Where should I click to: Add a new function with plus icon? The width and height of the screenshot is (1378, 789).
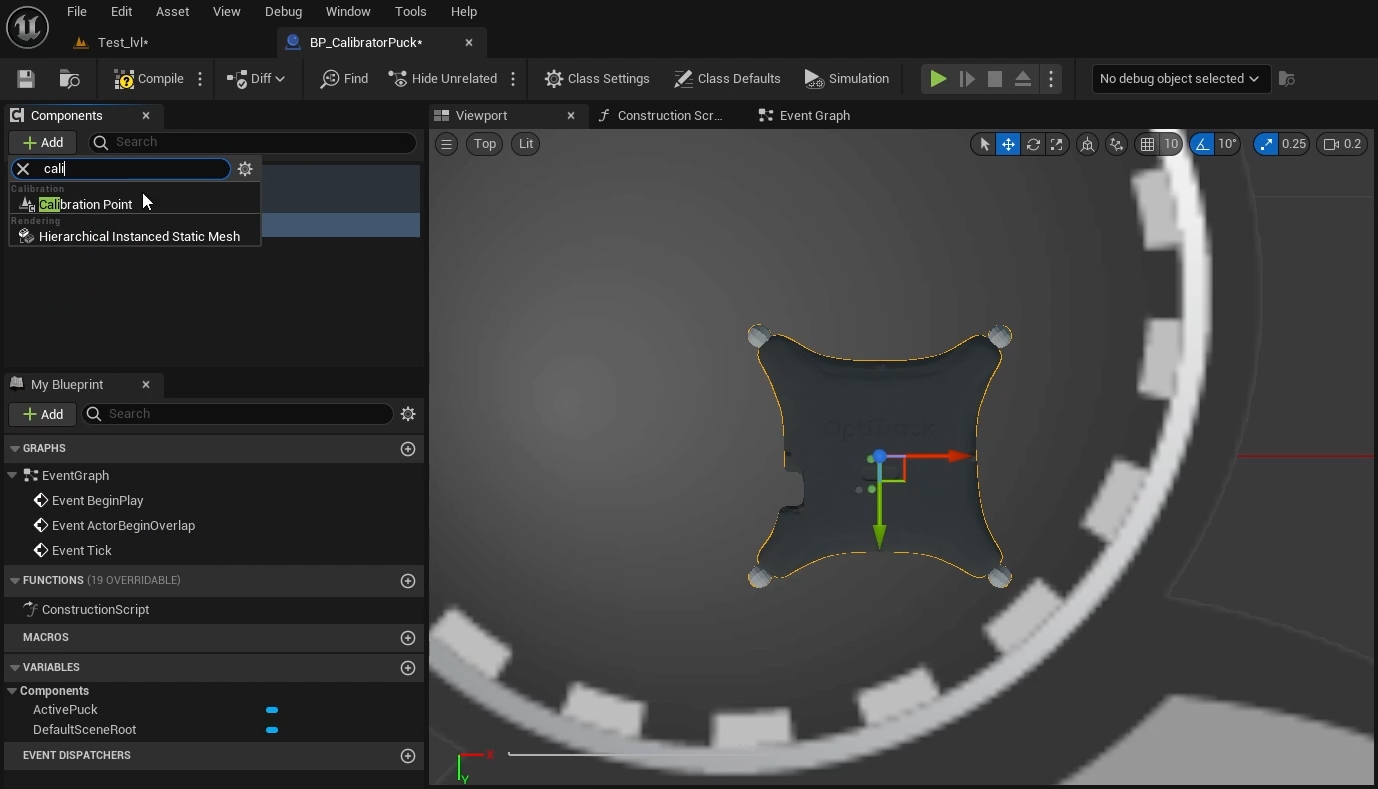(408, 581)
